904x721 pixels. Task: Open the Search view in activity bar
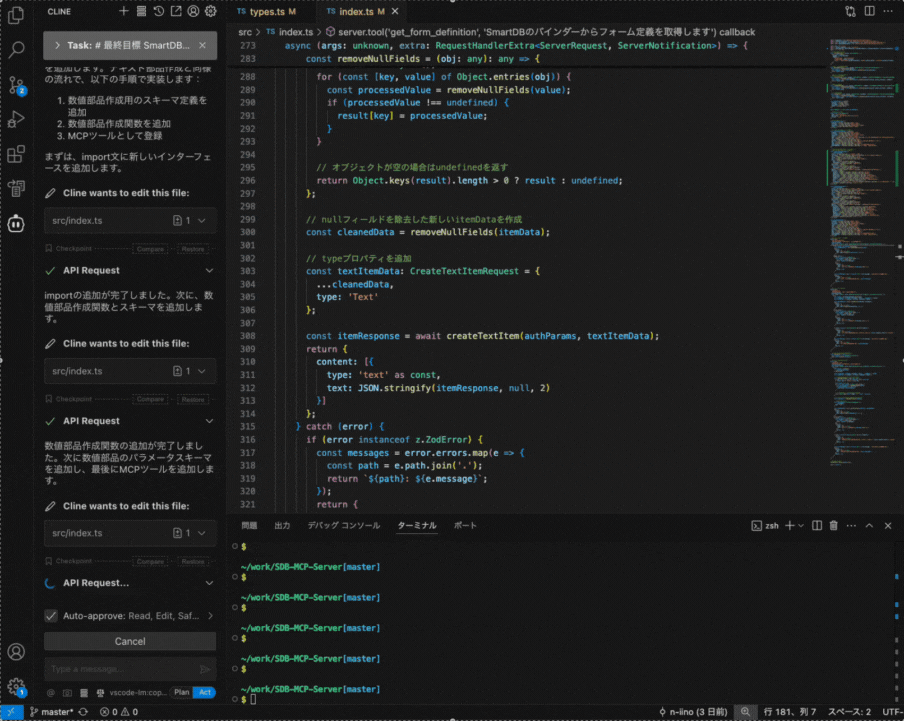(16, 50)
